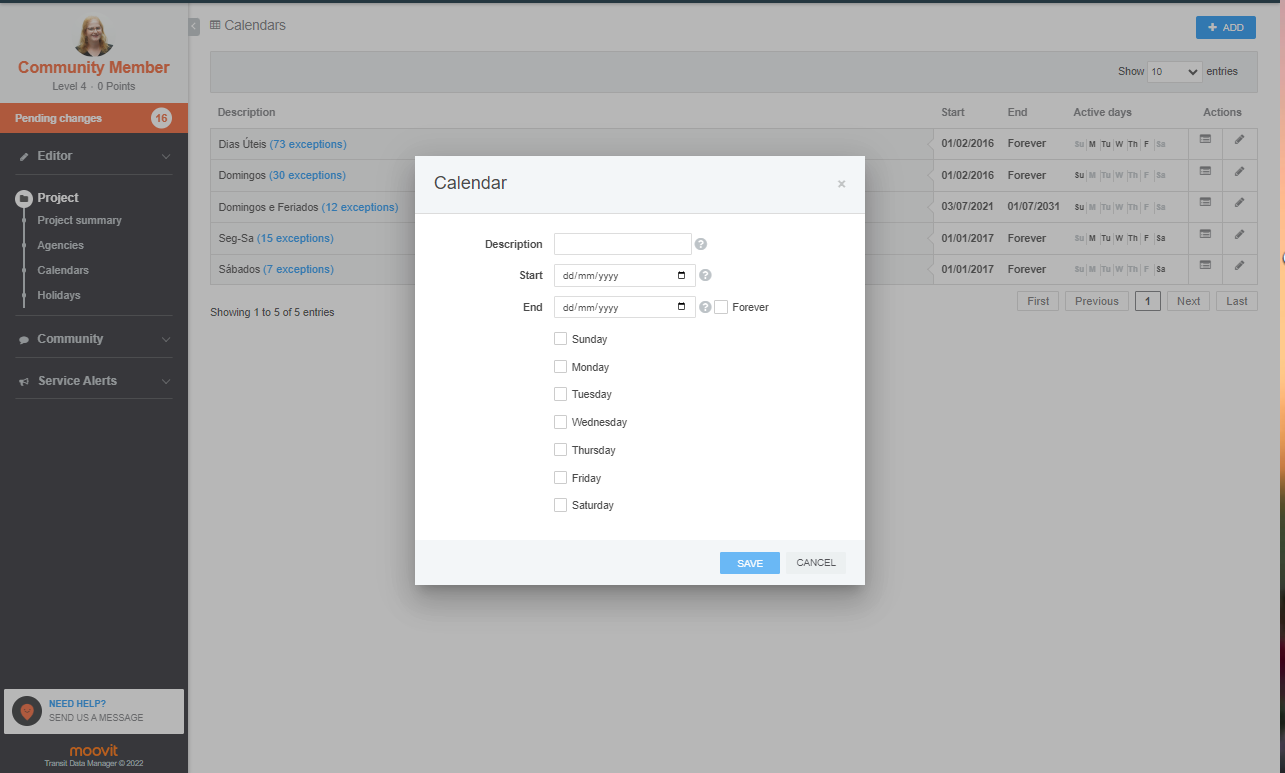1285x773 pixels.
Task: Open calendar picker icon in End field
Action: (682, 307)
